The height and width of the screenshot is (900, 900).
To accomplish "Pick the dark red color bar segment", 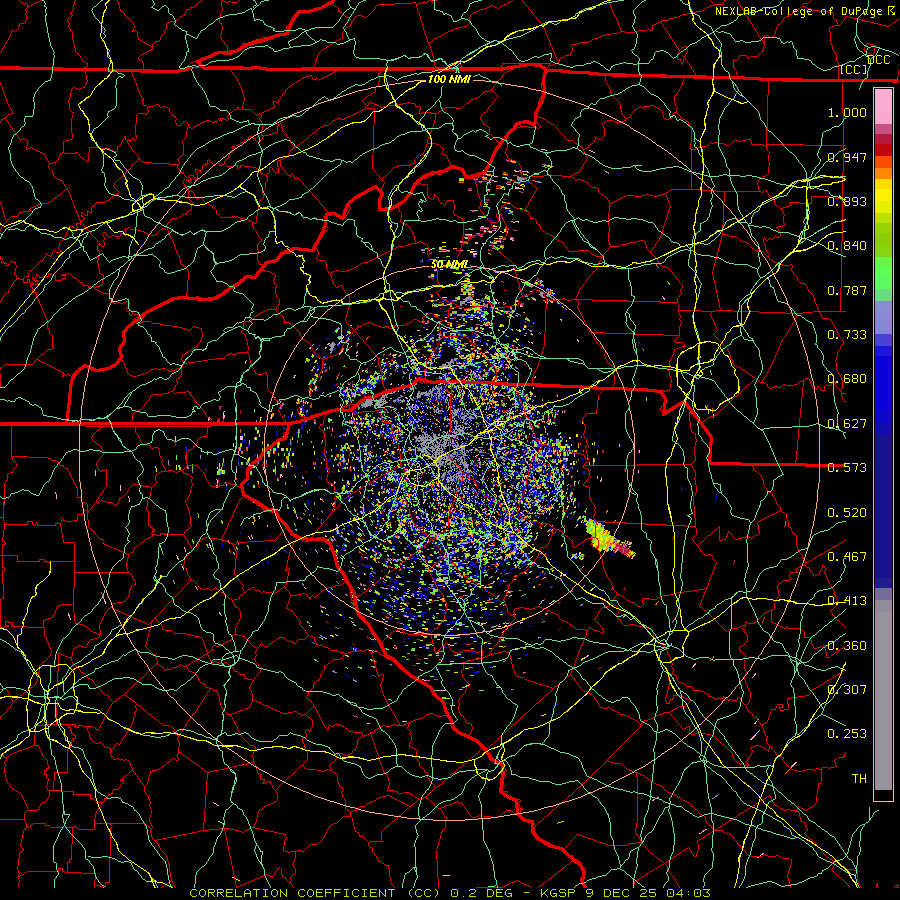I will (x=883, y=149).
